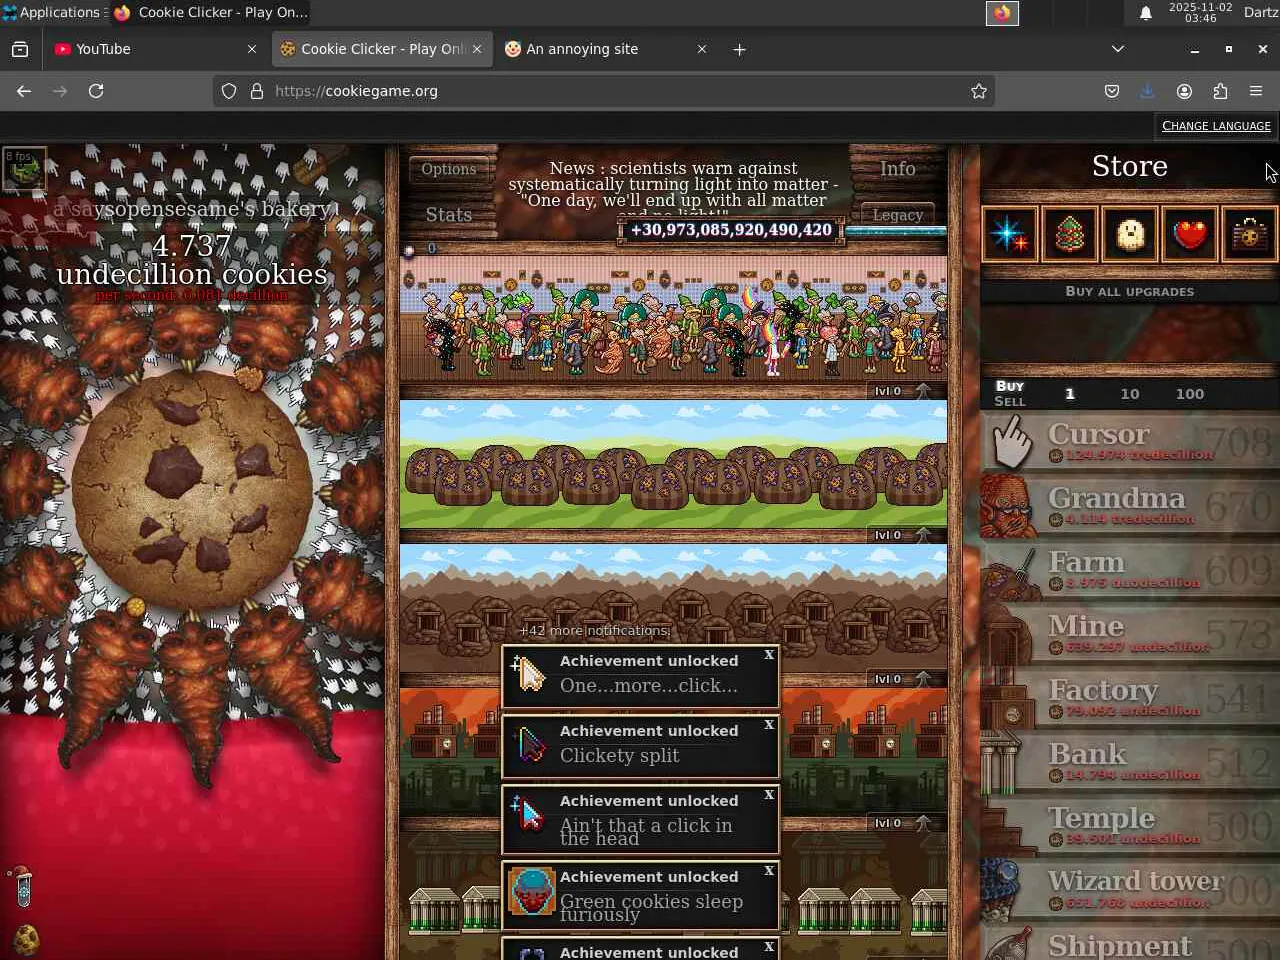Screen dimensions: 1280x960
Task: Open the Legacy ascension screen
Action: pyautogui.click(x=897, y=215)
